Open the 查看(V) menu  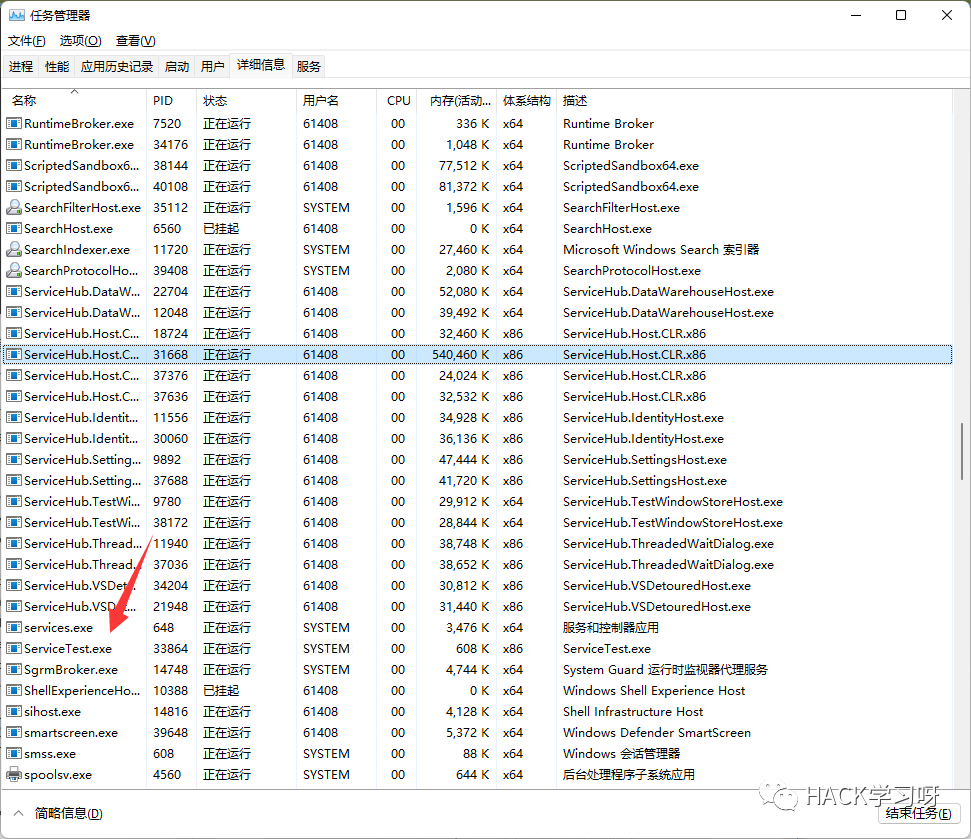coord(136,41)
